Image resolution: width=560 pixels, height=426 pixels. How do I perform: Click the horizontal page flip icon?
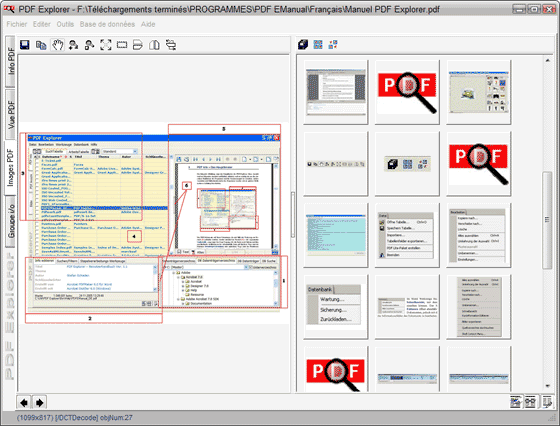[138, 45]
